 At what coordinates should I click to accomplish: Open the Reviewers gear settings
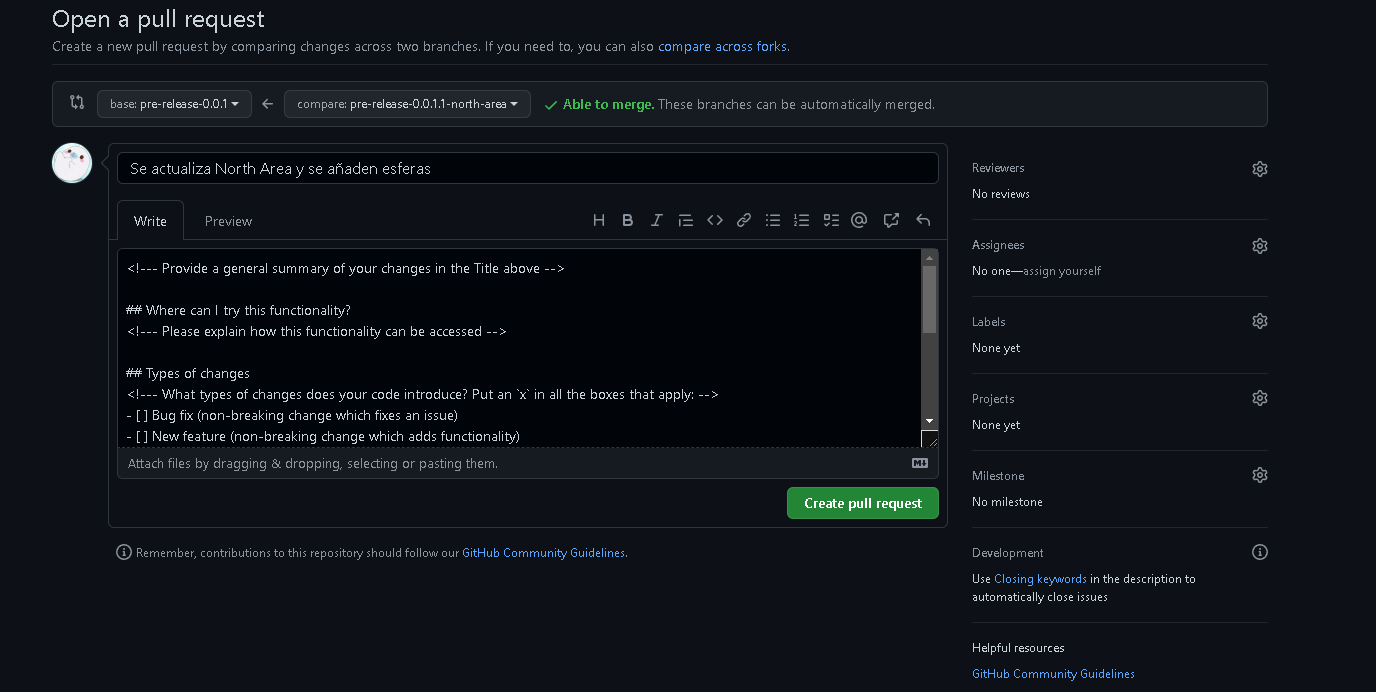(x=1259, y=169)
